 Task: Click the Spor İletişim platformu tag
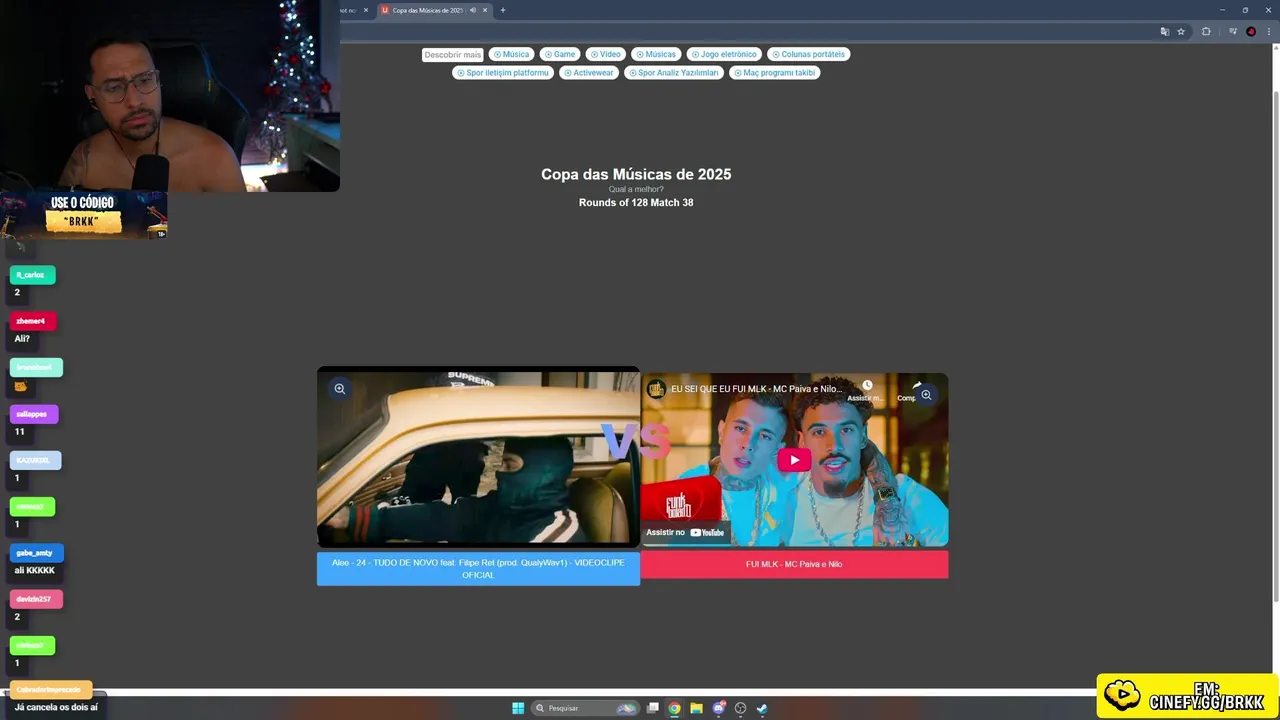point(502,73)
